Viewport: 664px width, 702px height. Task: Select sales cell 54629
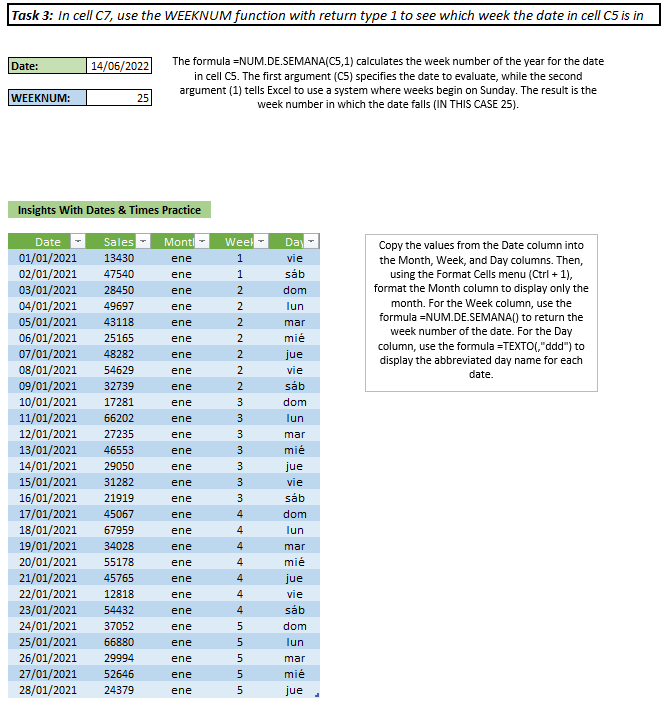pos(118,370)
